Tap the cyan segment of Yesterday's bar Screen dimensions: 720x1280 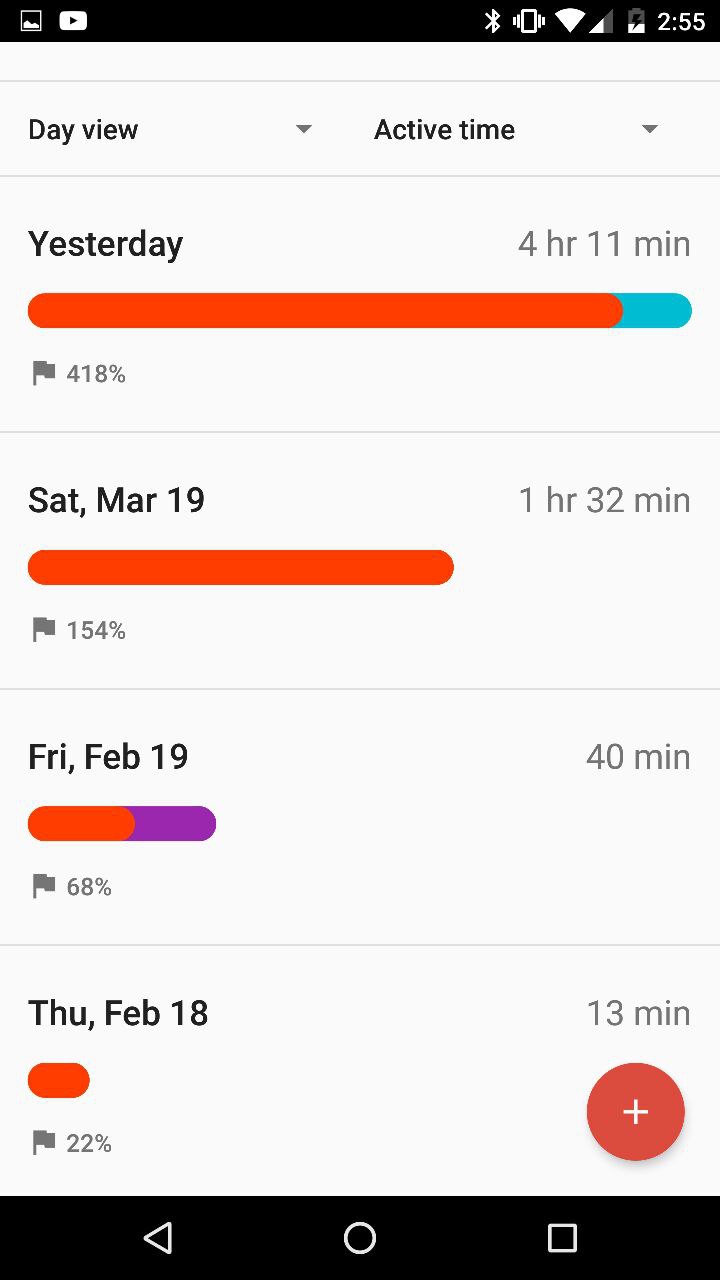point(657,310)
